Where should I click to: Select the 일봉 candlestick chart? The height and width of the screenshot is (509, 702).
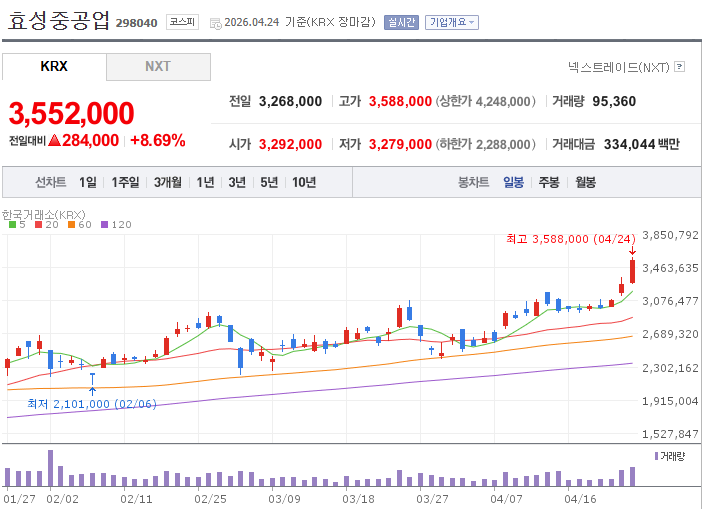pos(514,182)
